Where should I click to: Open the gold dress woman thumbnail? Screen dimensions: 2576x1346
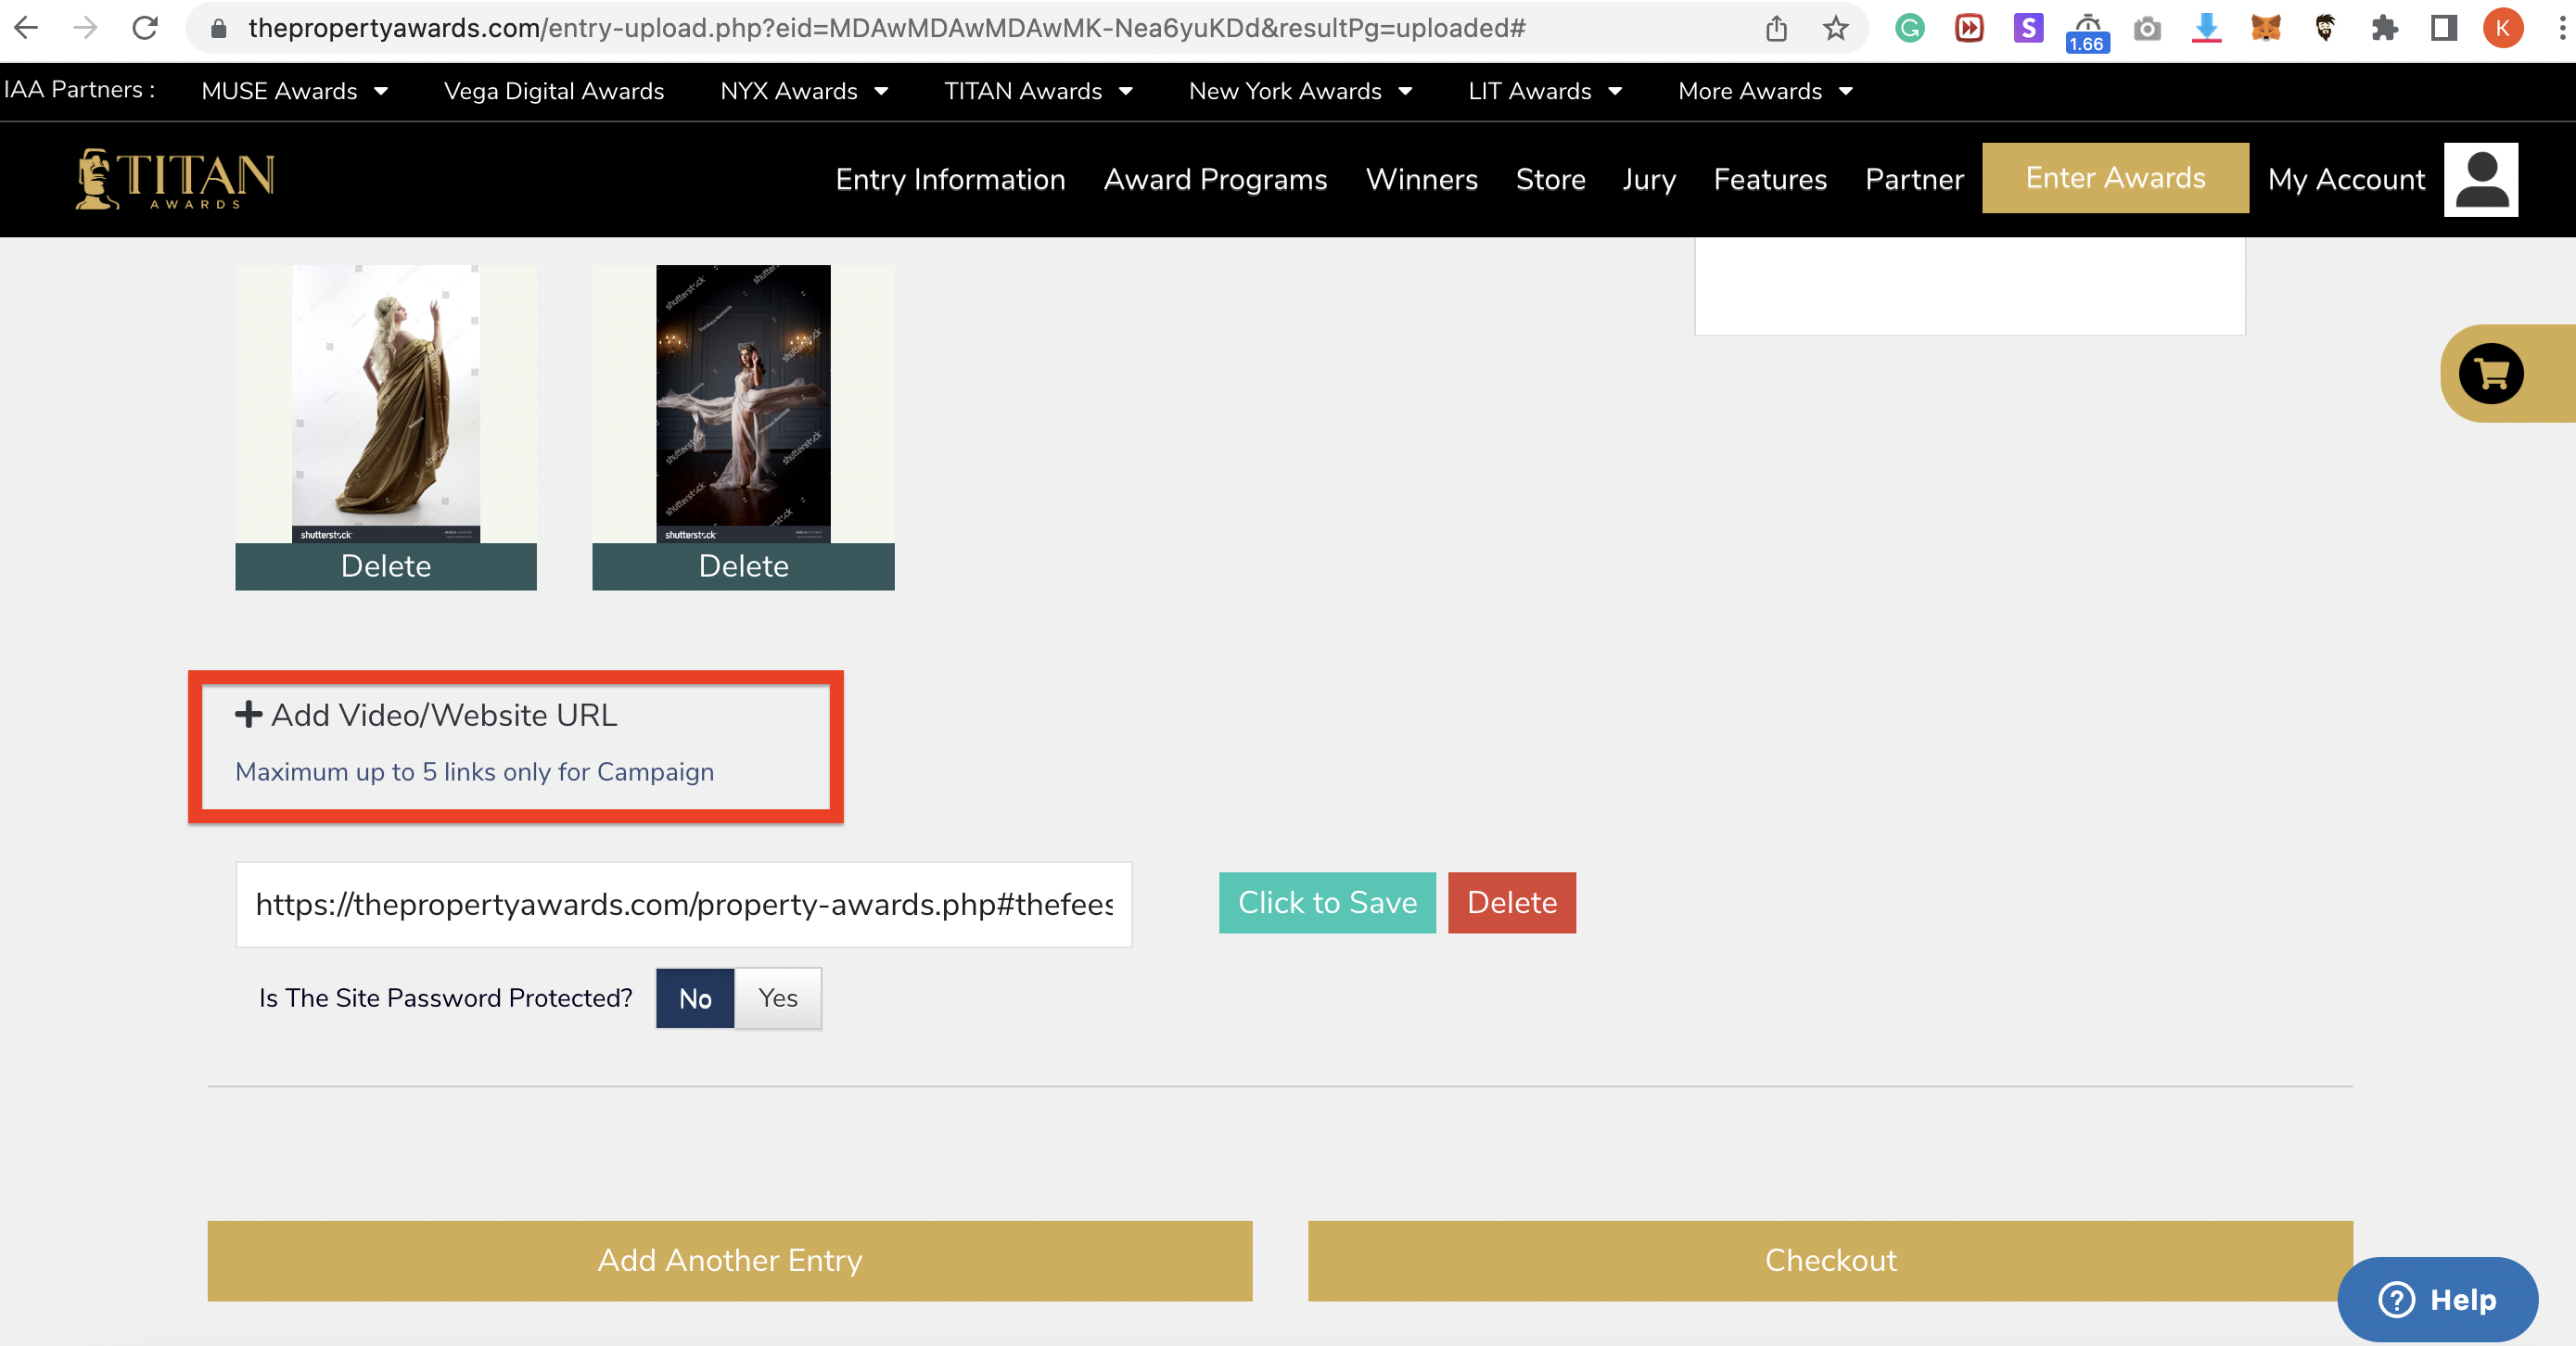[386, 404]
